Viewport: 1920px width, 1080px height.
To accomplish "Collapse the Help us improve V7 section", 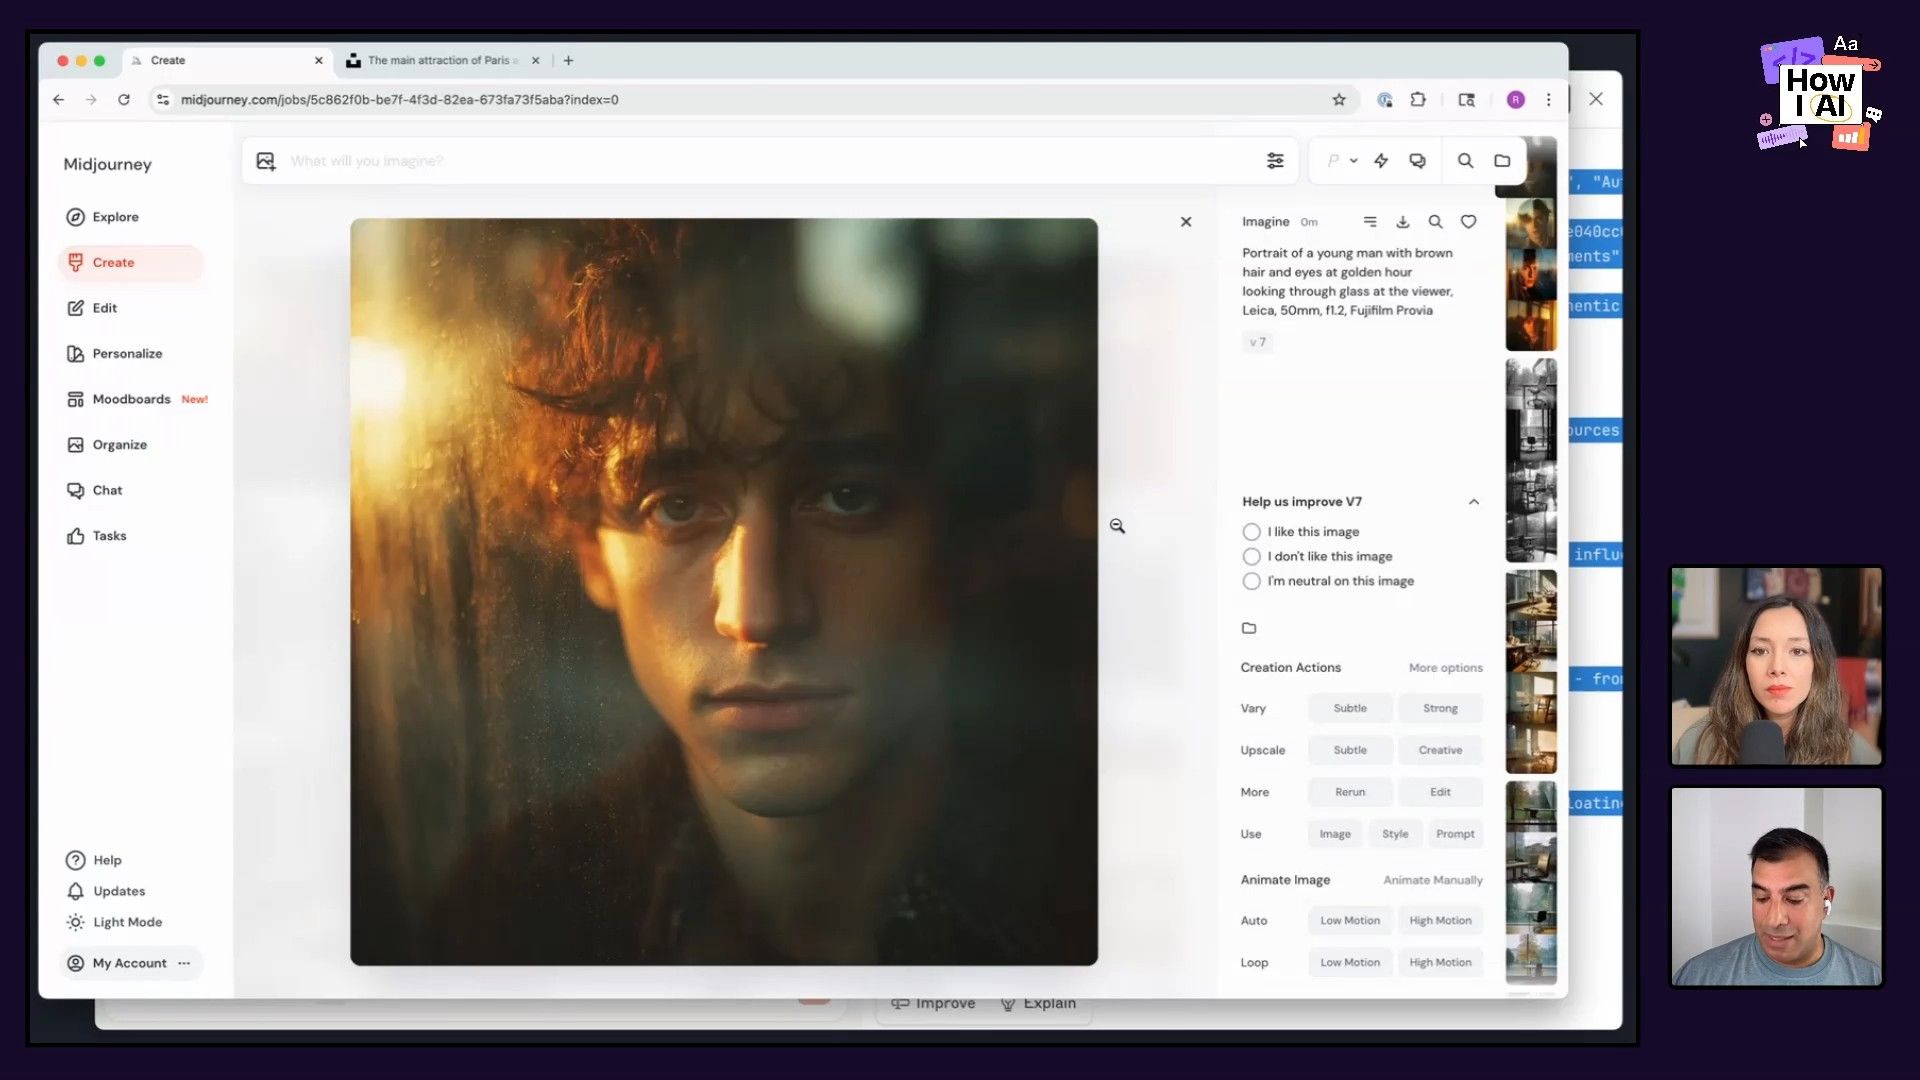I will [x=1474, y=502].
